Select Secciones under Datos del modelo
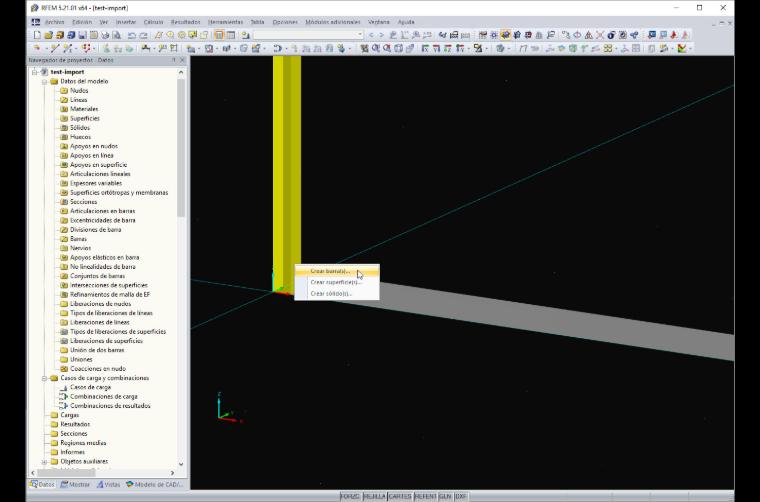The width and height of the screenshot is (760, 502). [x=83, y=202]
